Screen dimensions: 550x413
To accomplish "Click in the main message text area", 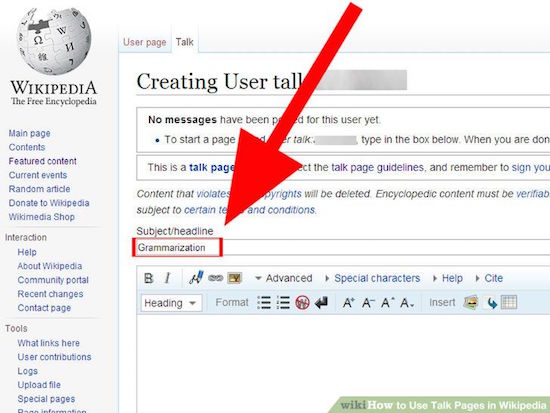I will pyautogui.click(x=343, y=364).
